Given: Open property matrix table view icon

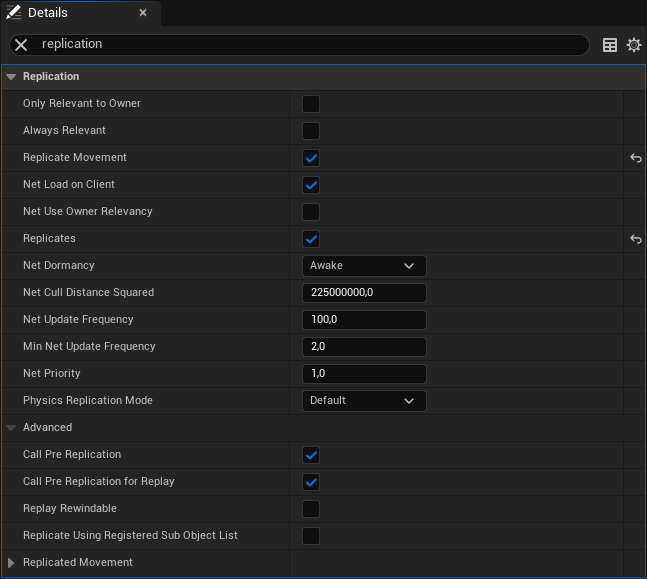Looking at the screenshot, I should tap(609, 45).
